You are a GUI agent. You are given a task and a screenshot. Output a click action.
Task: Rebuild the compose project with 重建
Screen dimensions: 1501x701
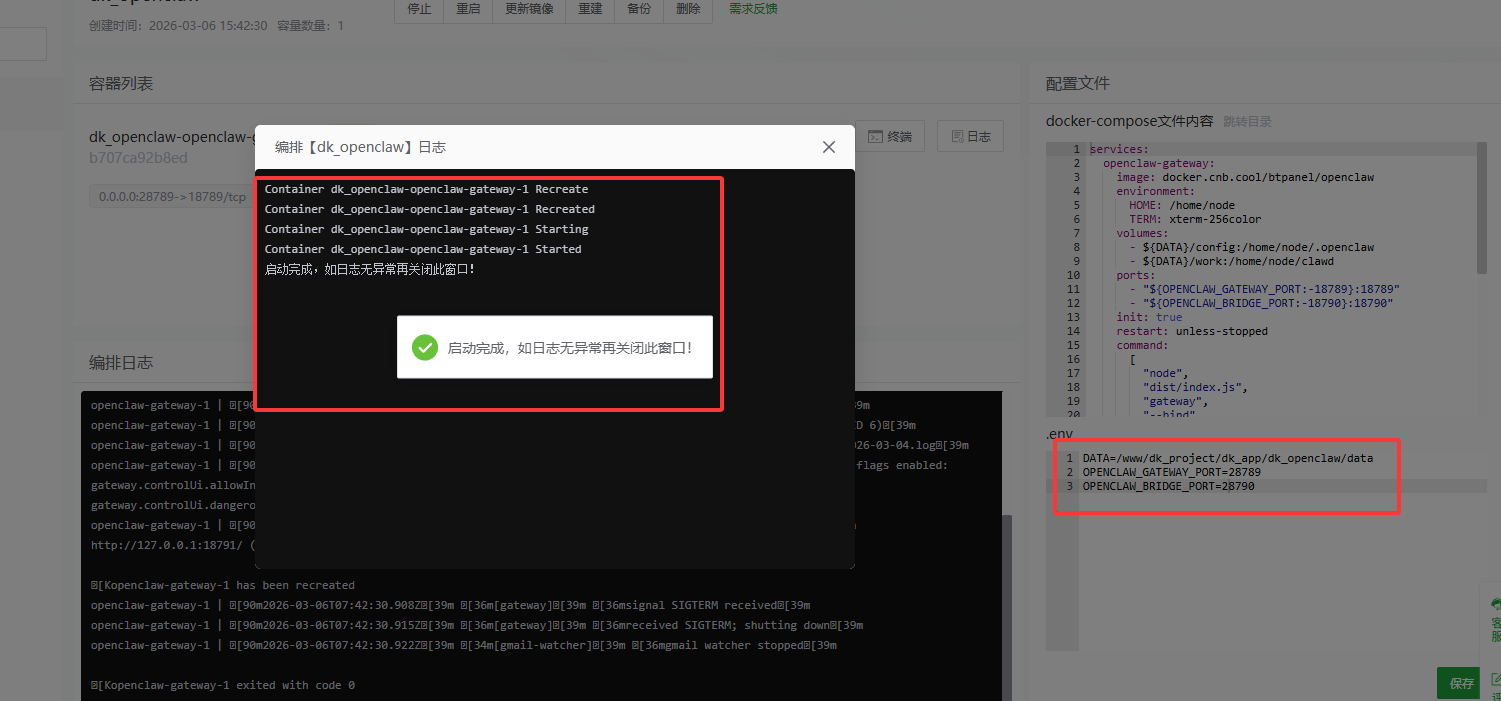(589, 9)
